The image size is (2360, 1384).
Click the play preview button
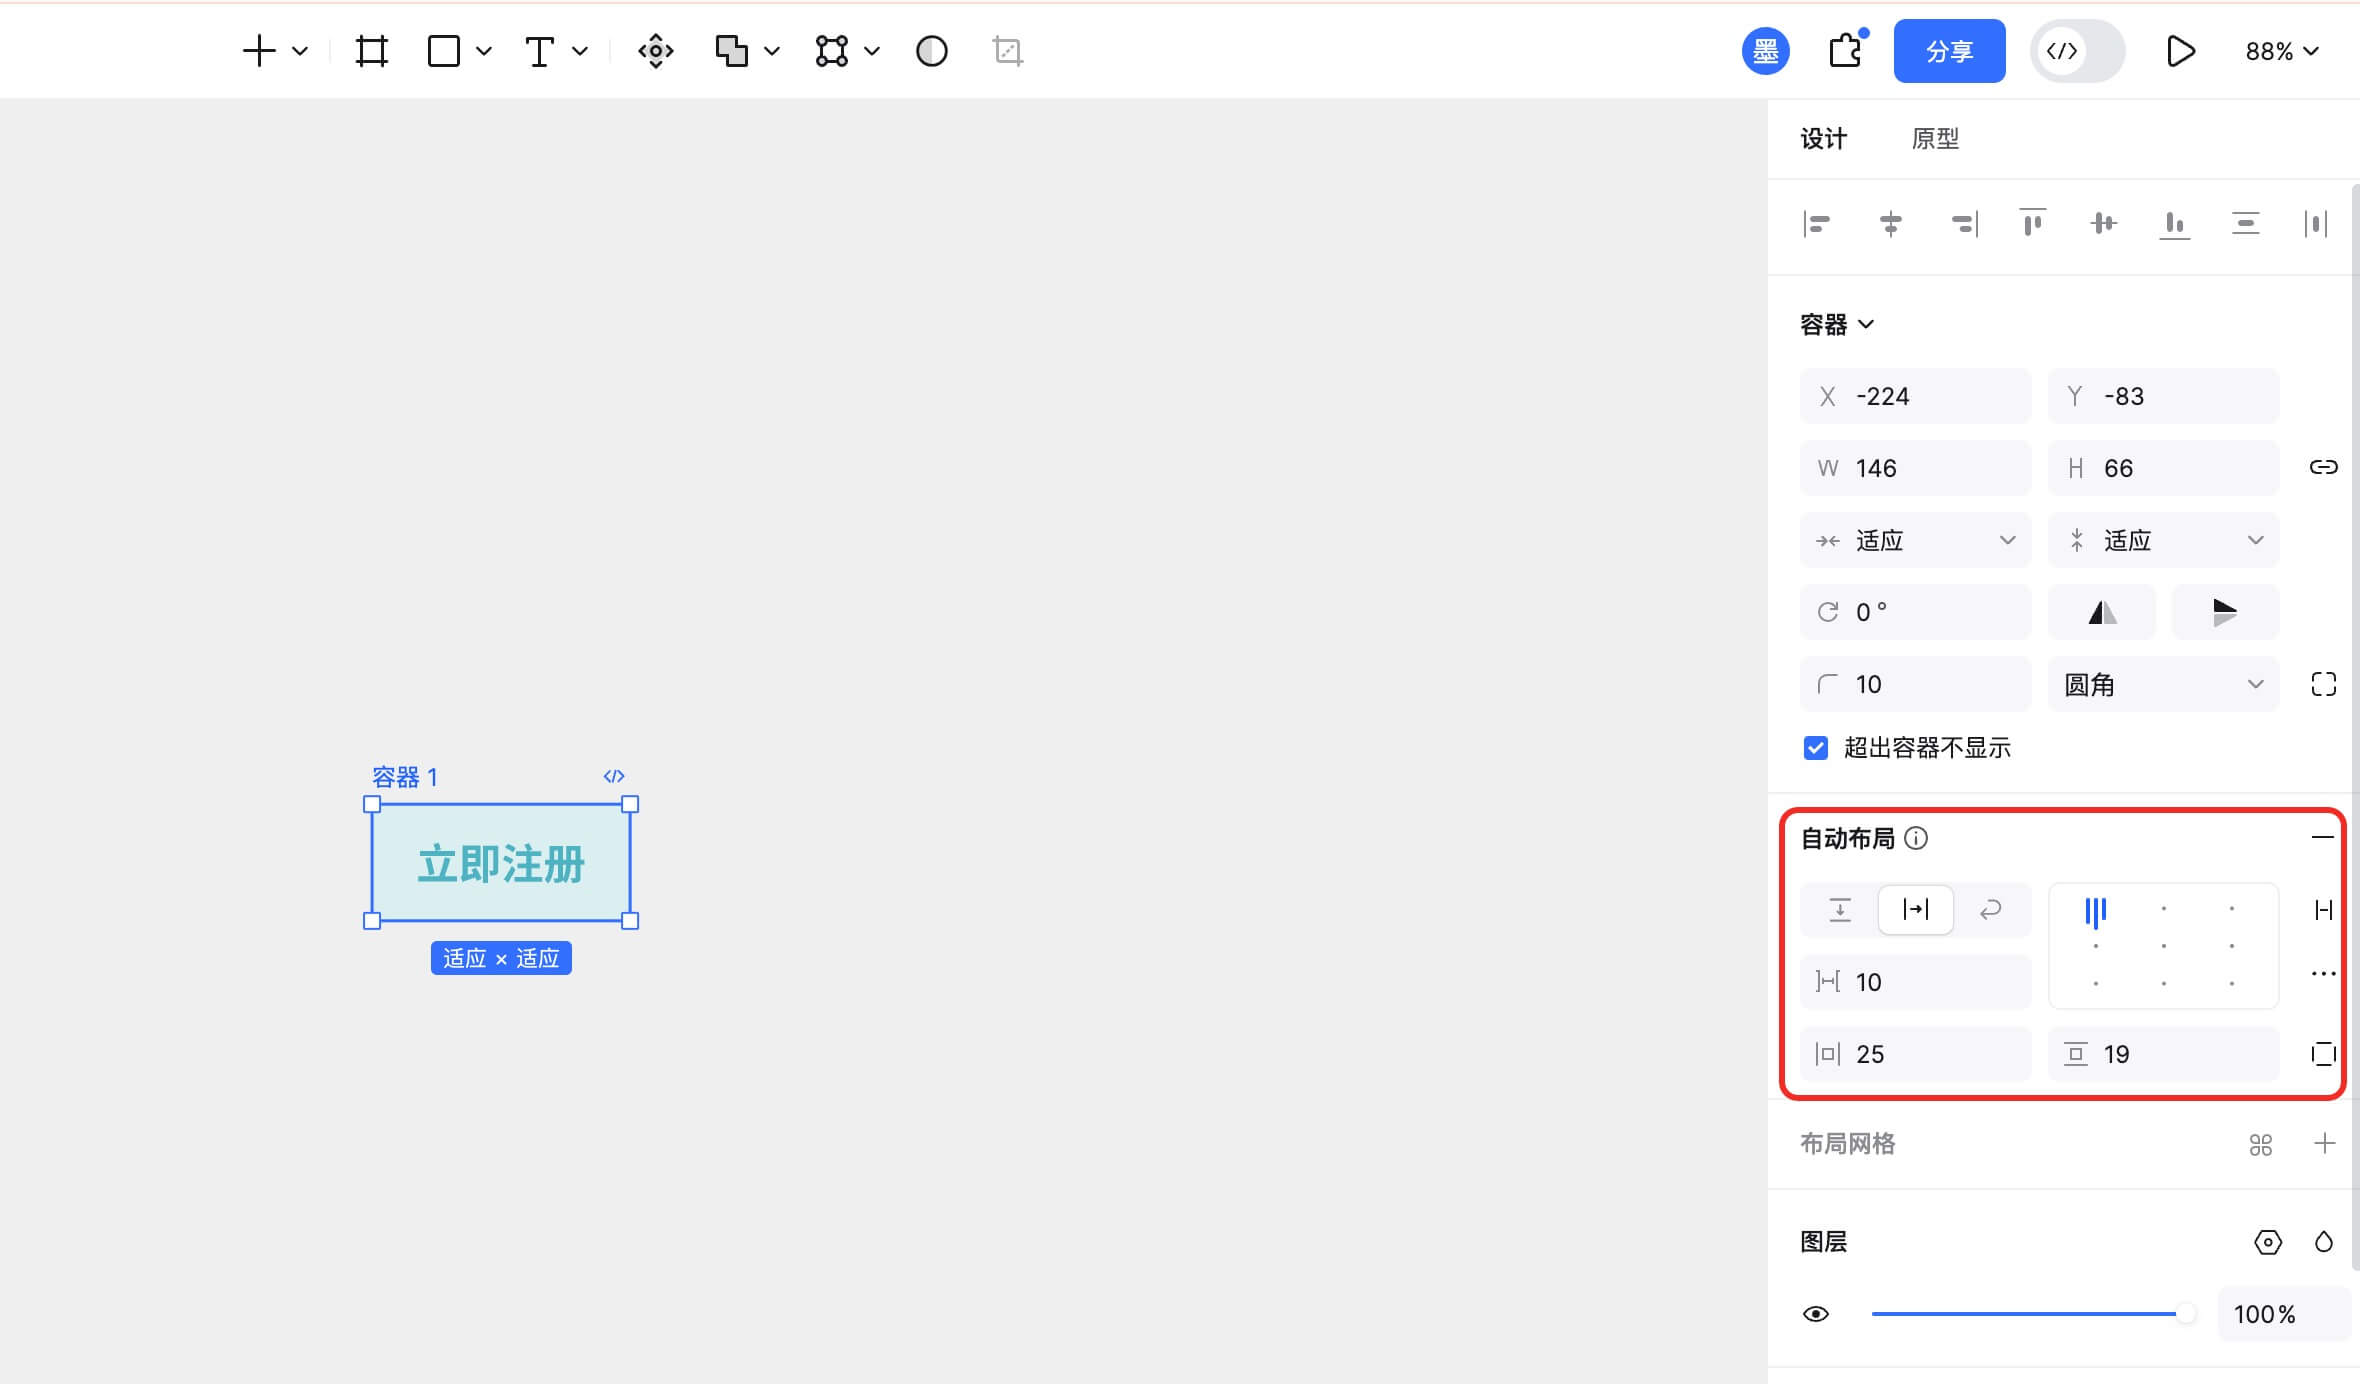tap(2179, 51)
